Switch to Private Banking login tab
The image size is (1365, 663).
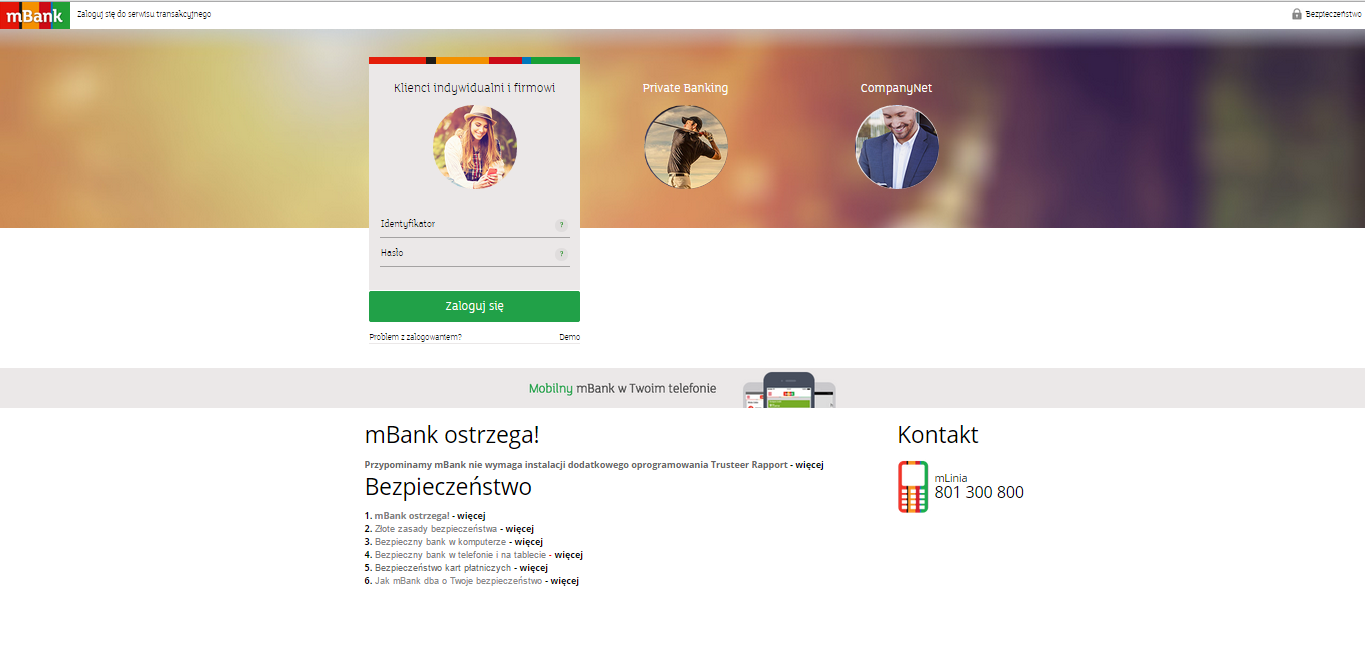(685, 88)
